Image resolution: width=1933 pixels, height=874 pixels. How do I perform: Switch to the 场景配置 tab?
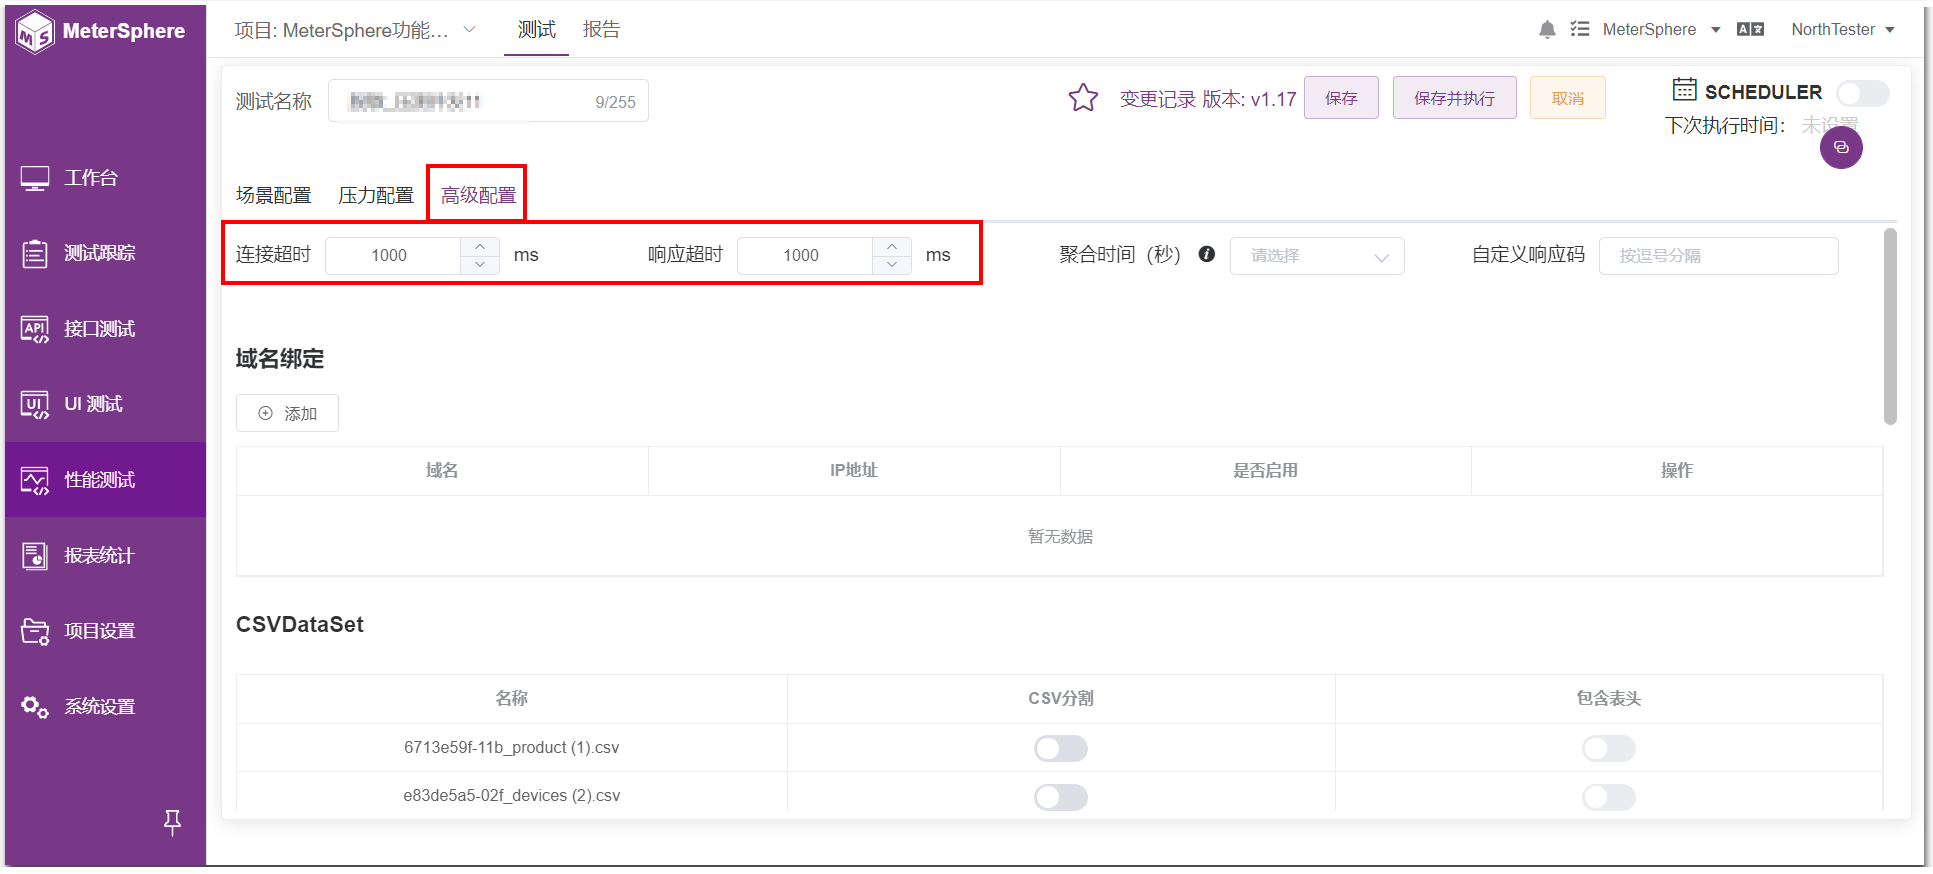274,195
